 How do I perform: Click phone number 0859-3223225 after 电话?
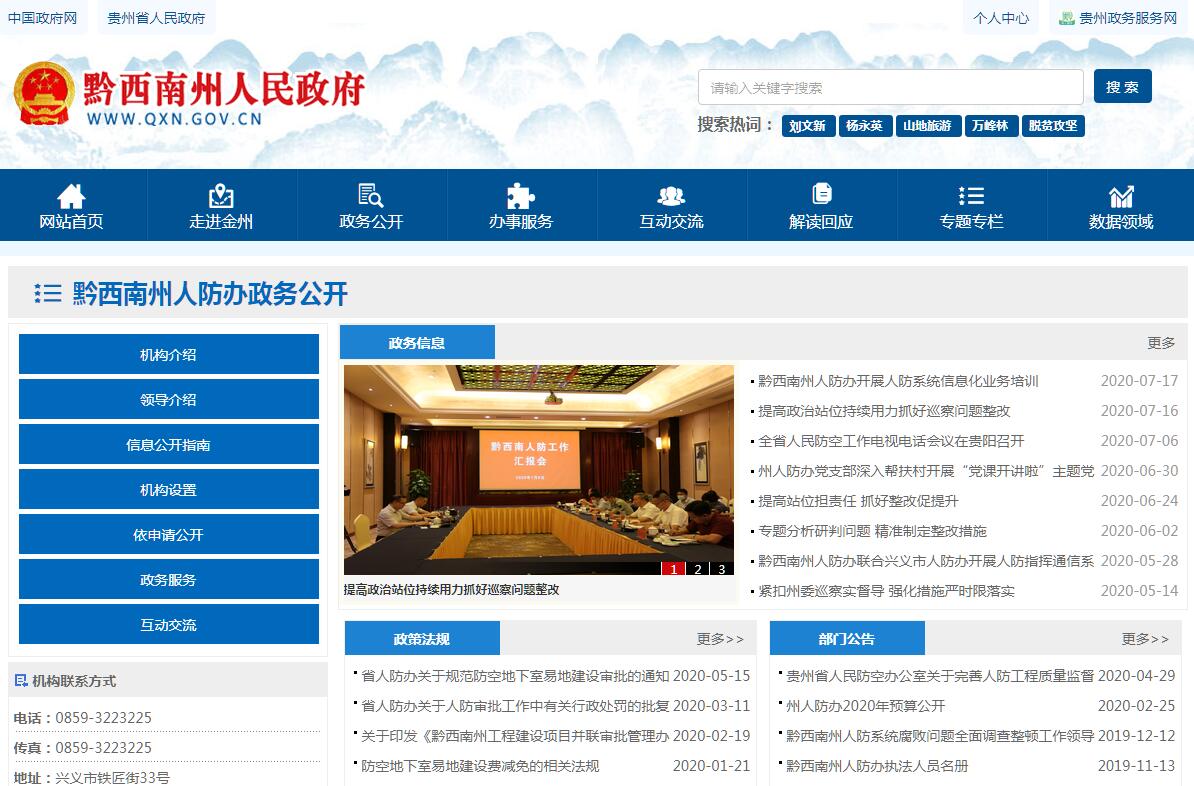click(x=104, y=717)
